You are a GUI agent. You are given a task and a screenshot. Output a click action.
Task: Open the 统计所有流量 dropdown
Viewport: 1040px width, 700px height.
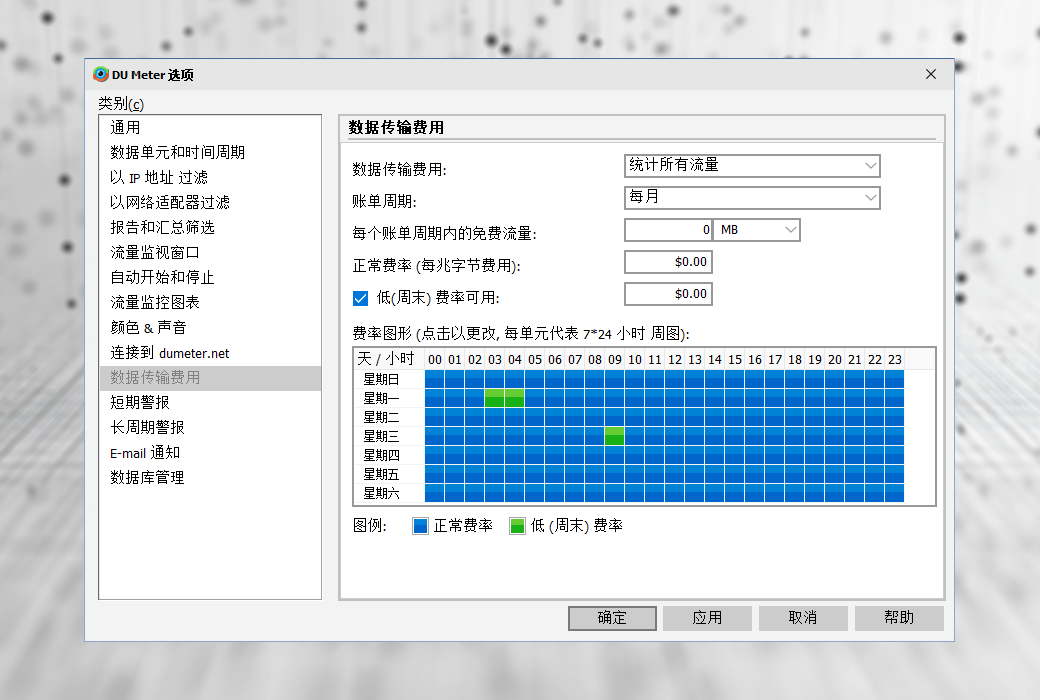tap(752, 166)
